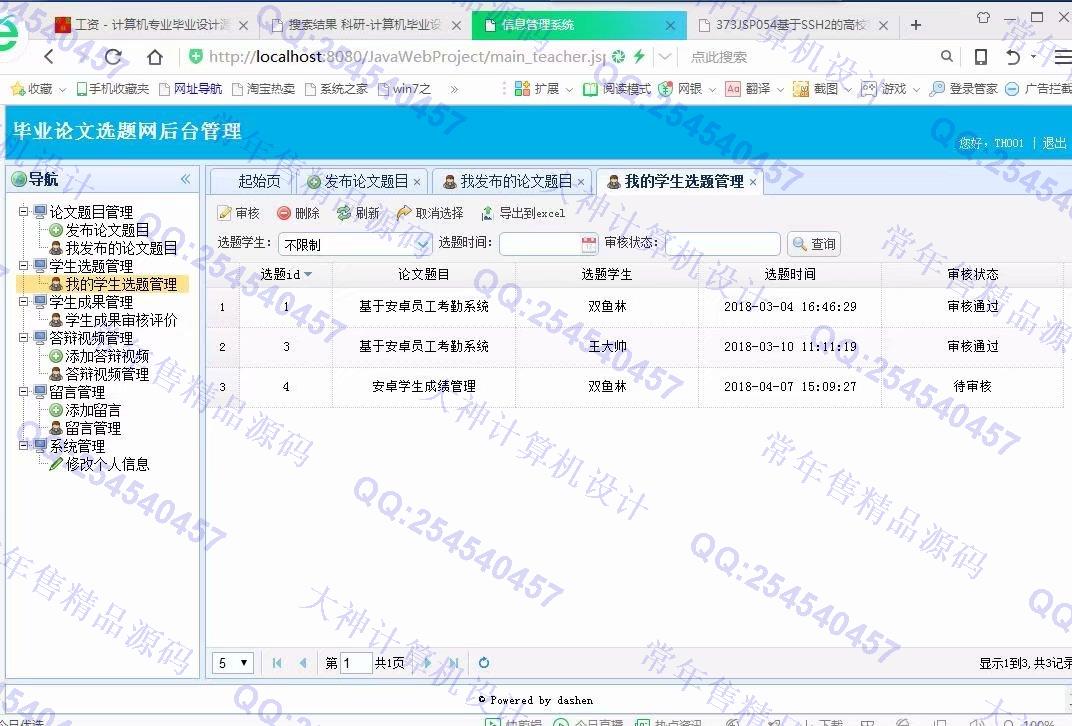1072x726 pixels.
Task: Click the 翻译 translate toolbar item
Action: 748,89
